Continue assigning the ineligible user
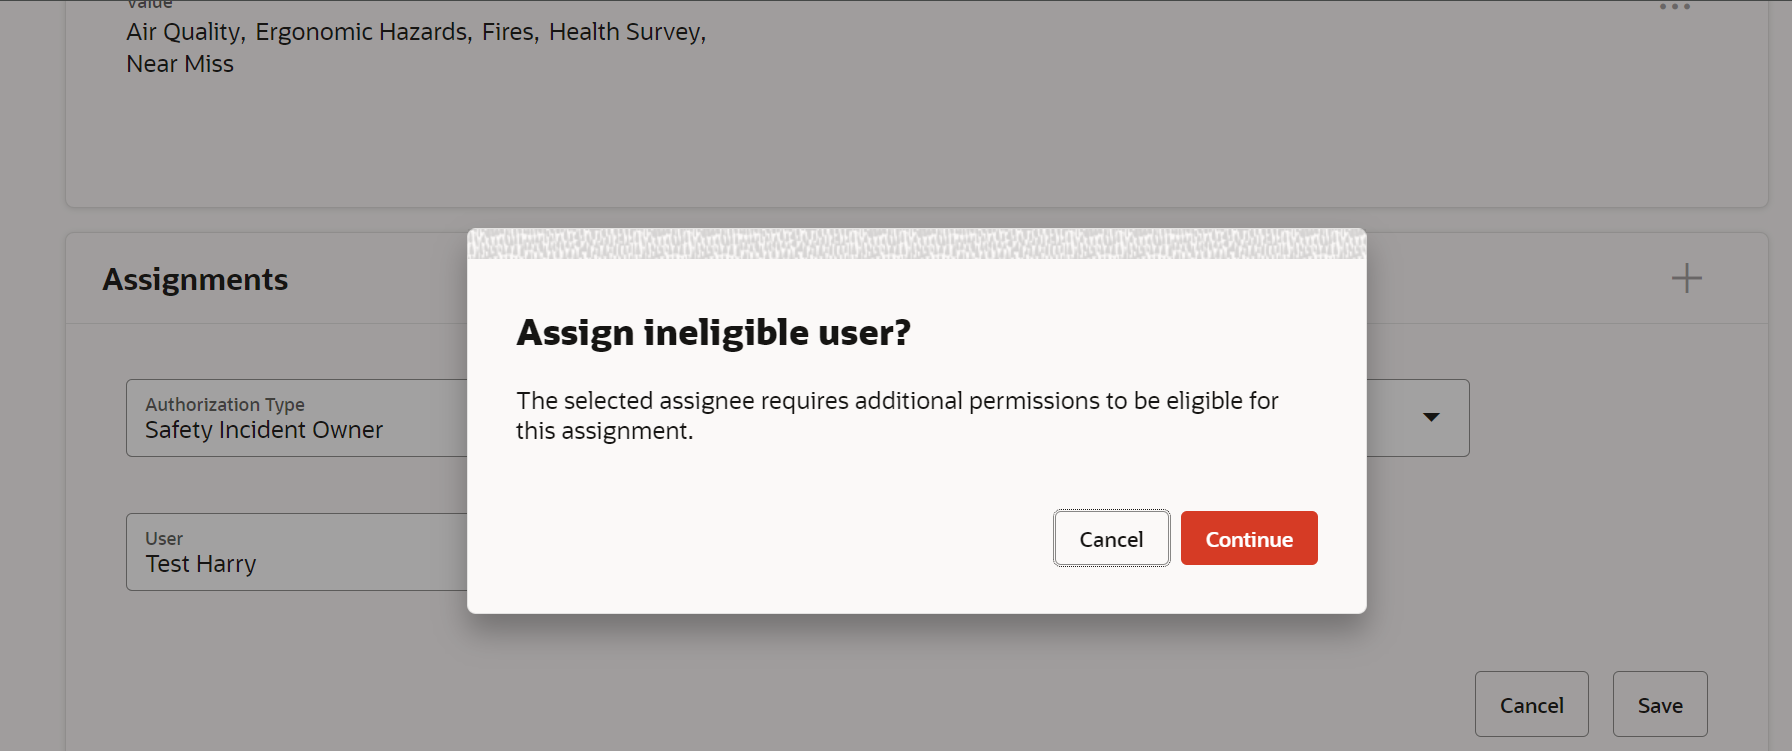1792x751 pixels. [x=1248, y=538]
